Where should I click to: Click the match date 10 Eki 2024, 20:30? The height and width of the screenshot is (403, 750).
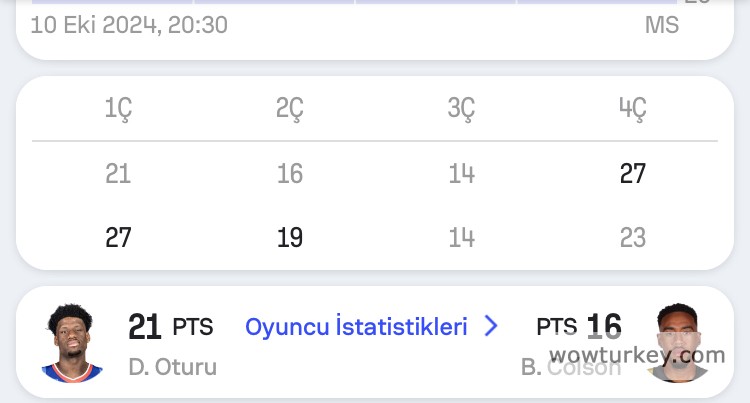pyautogui.click(x=129, y=25)
